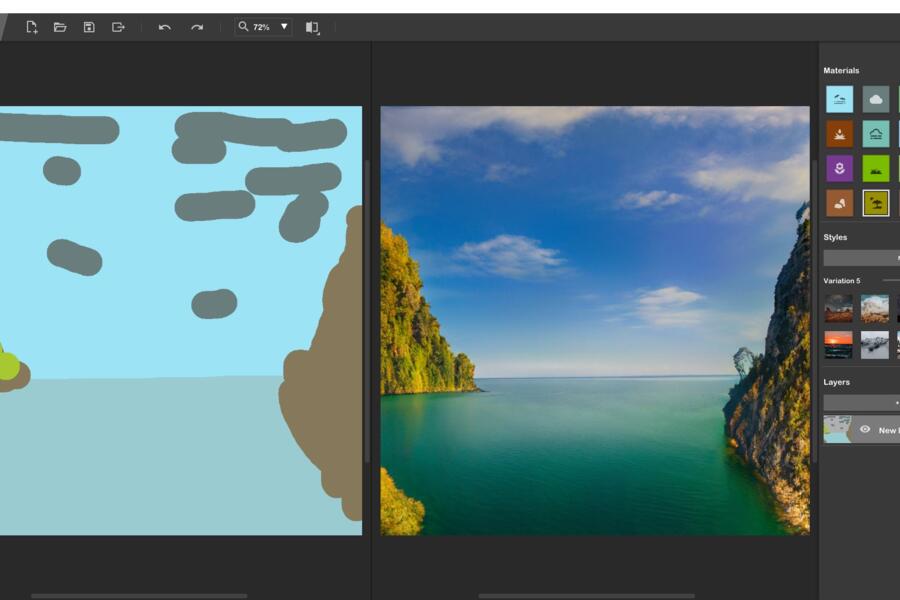Create a new file from toolbar
Screen dimensions: 900x600
(x=32, y=27)
